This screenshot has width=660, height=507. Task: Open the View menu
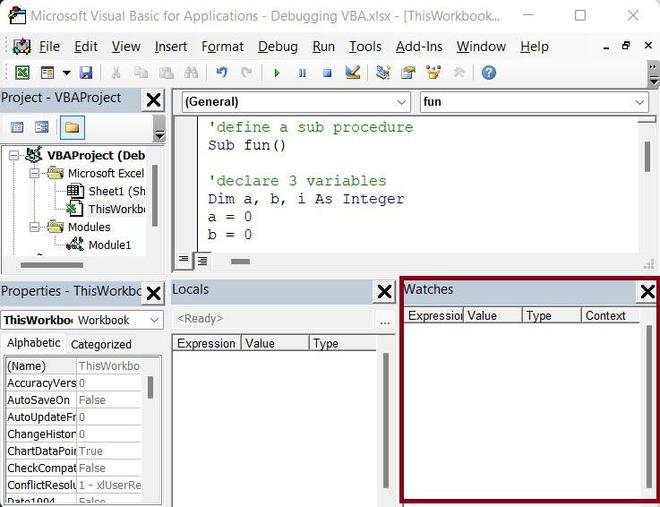pos(126,46)
